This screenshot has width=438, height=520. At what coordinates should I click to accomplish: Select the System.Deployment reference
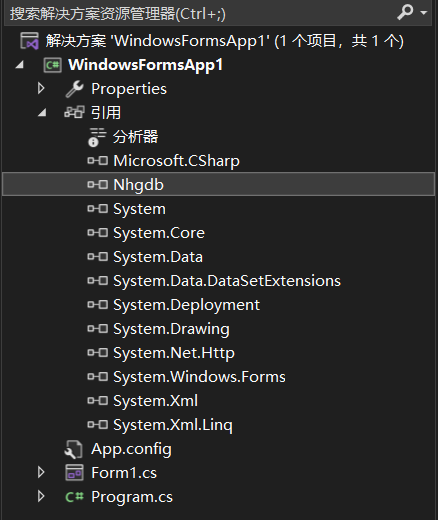[x=186, y=305]
